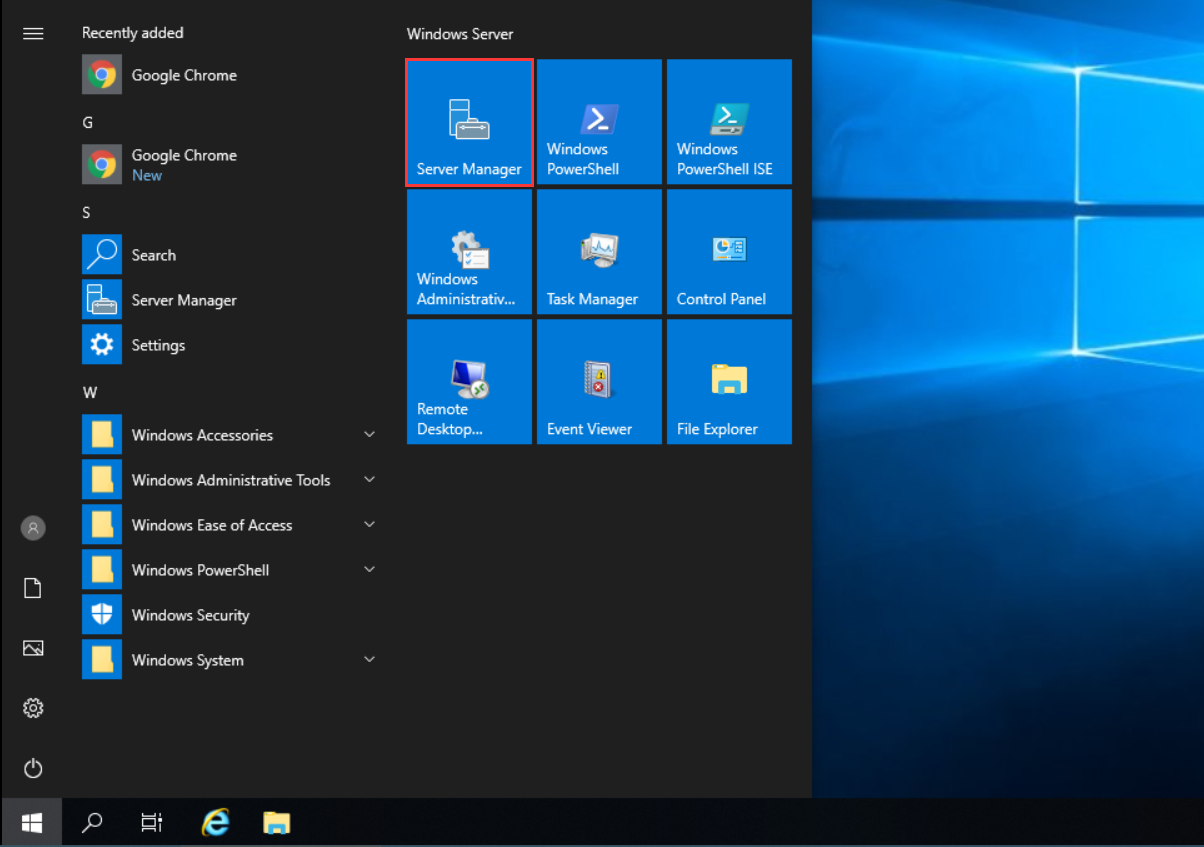1204x847 pixels.
Task: Expand the Windows PowerShell folder in the list
Action: [x=200, y=570]
